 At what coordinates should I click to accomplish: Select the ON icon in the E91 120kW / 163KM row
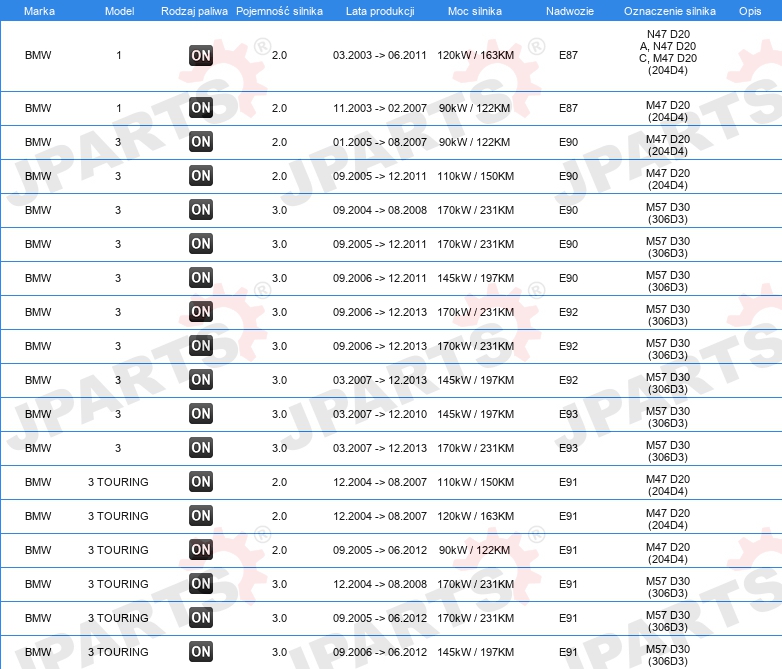coord(201,515)
